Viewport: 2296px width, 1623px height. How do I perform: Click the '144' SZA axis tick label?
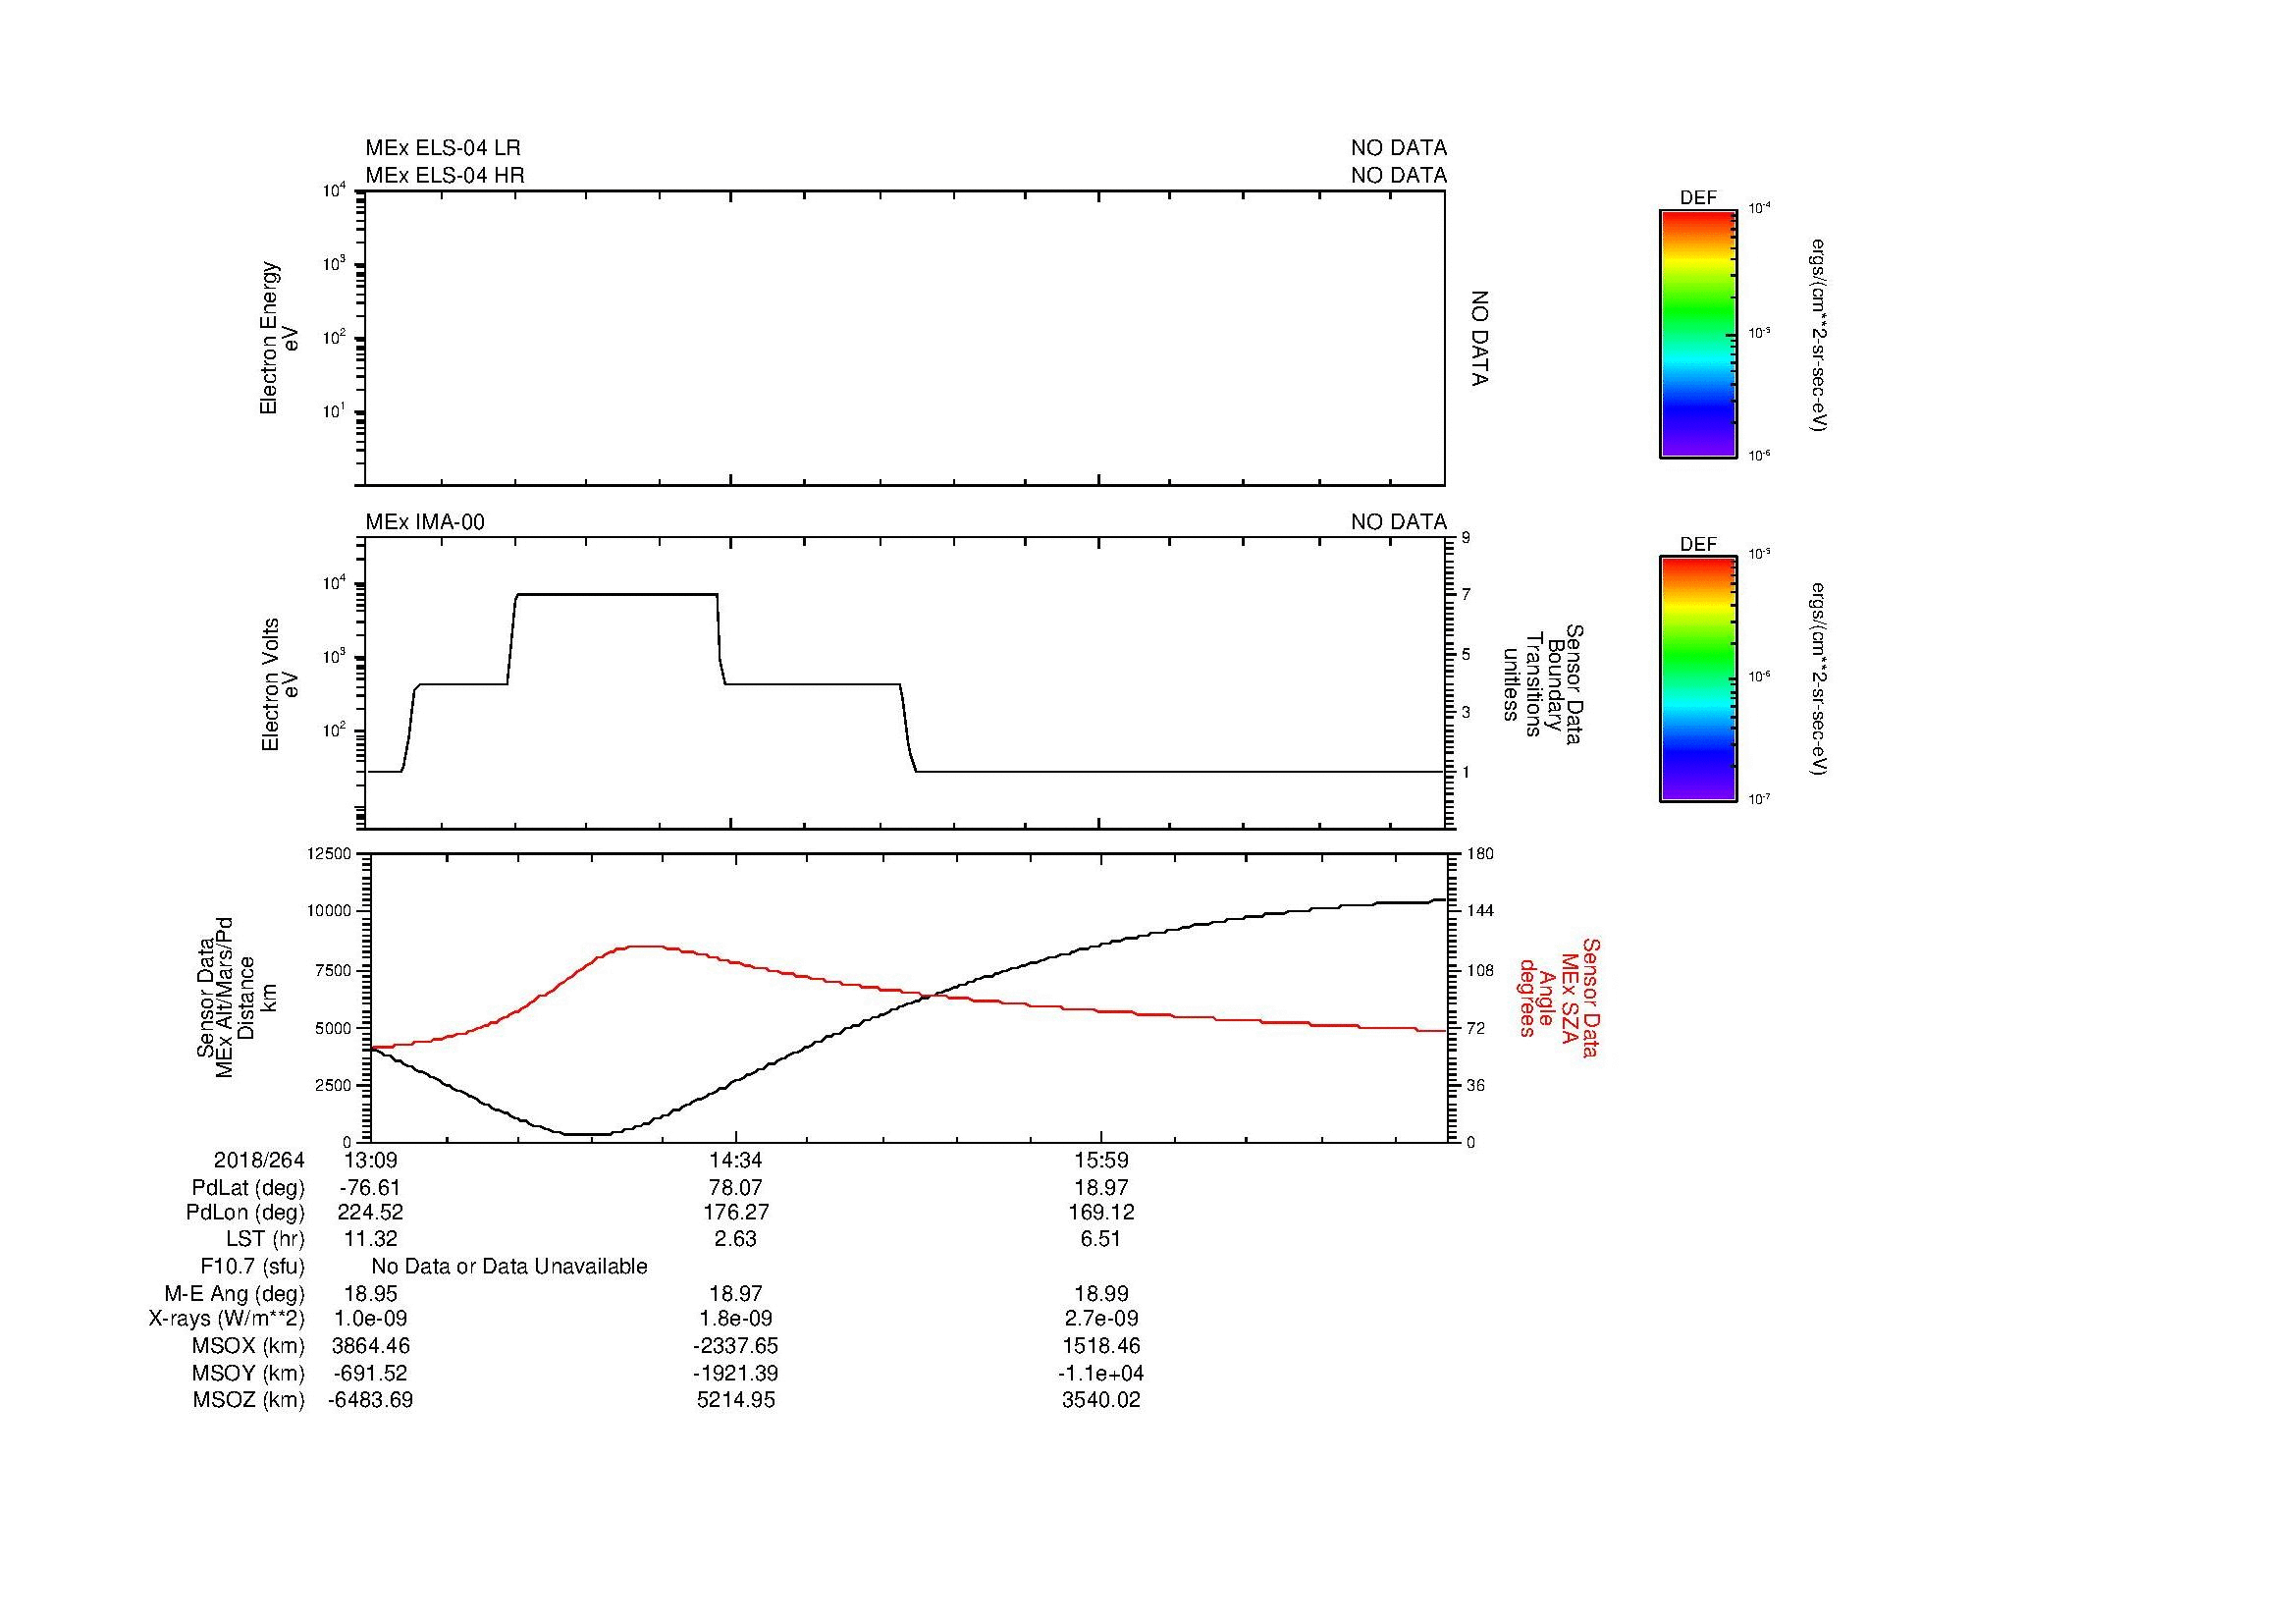coord(1479,911)
